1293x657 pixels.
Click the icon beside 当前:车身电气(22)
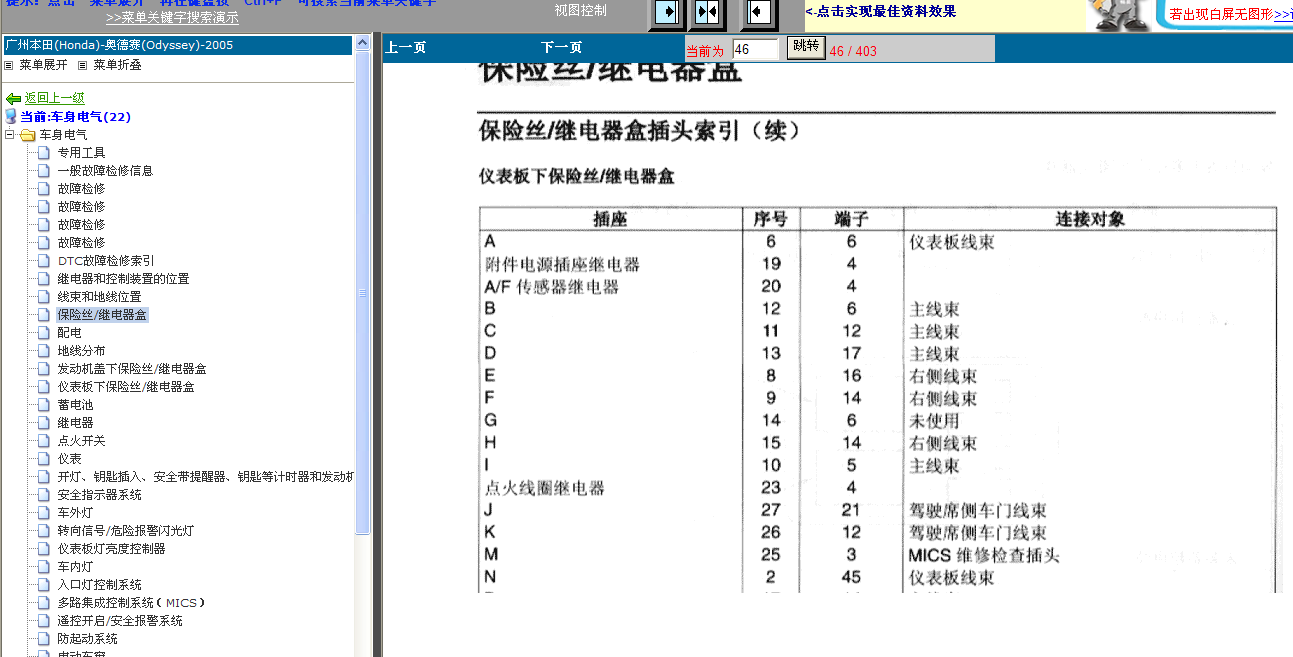click(11, 117)
